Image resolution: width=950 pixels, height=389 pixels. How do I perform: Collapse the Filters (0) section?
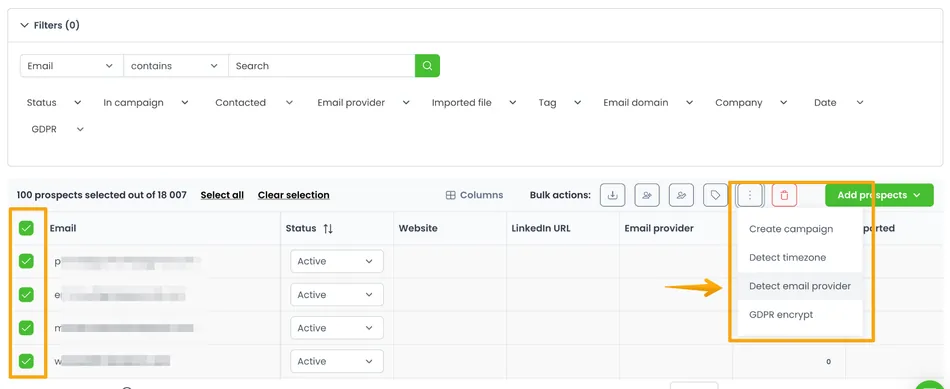50,25
